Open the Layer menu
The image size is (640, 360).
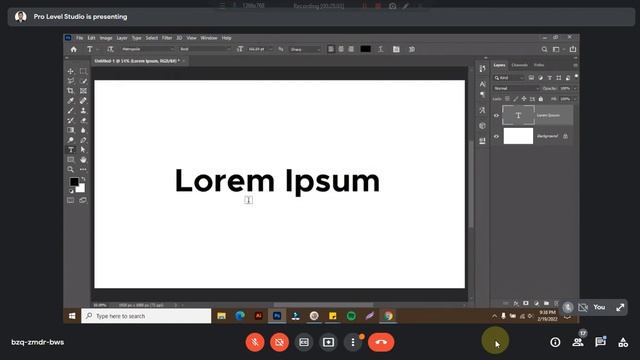point(122,38)
